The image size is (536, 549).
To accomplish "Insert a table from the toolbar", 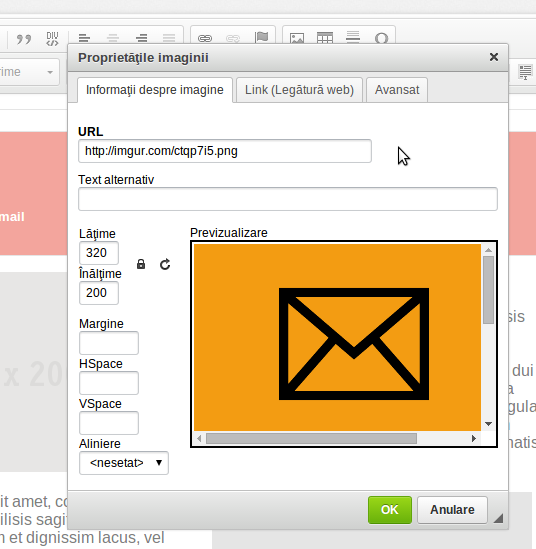I will pos(325,38).
